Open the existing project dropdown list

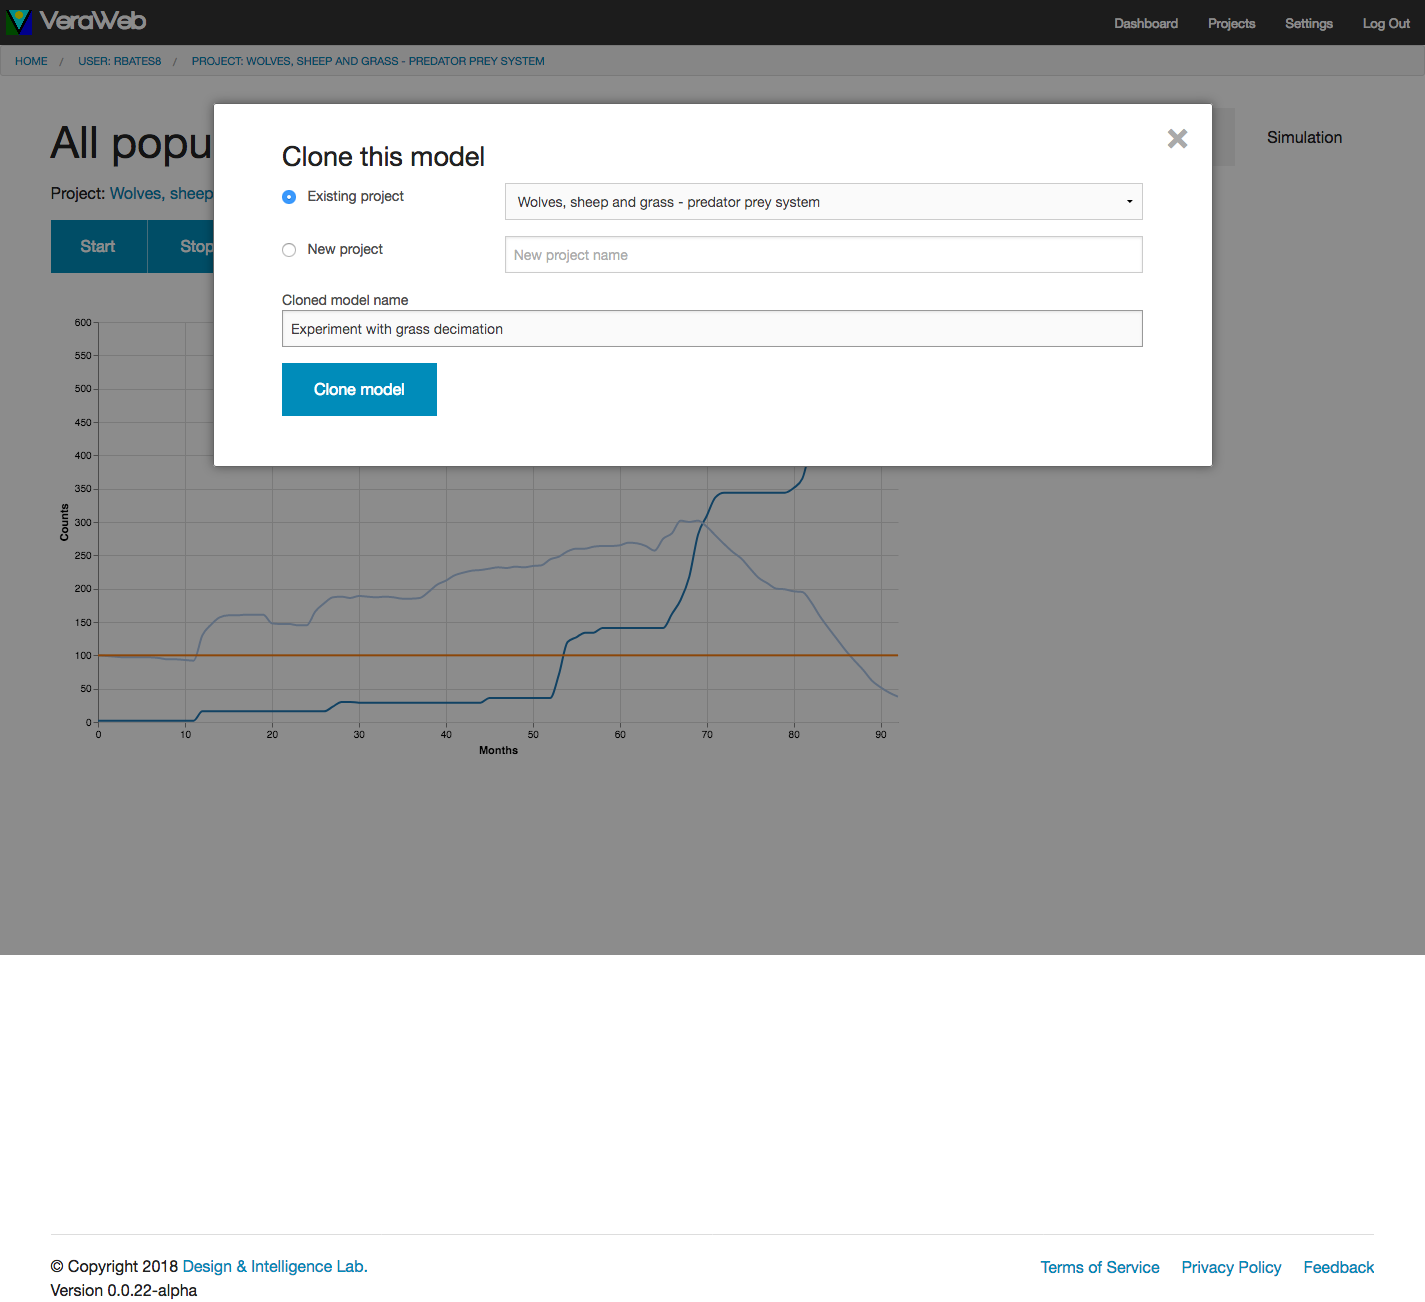(x=823, y=202)
